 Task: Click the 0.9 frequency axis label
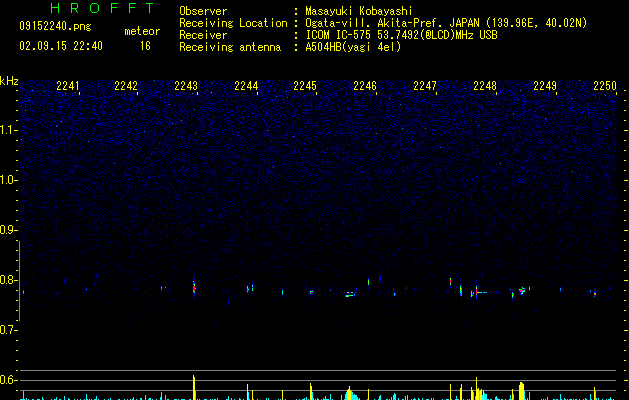8,230
